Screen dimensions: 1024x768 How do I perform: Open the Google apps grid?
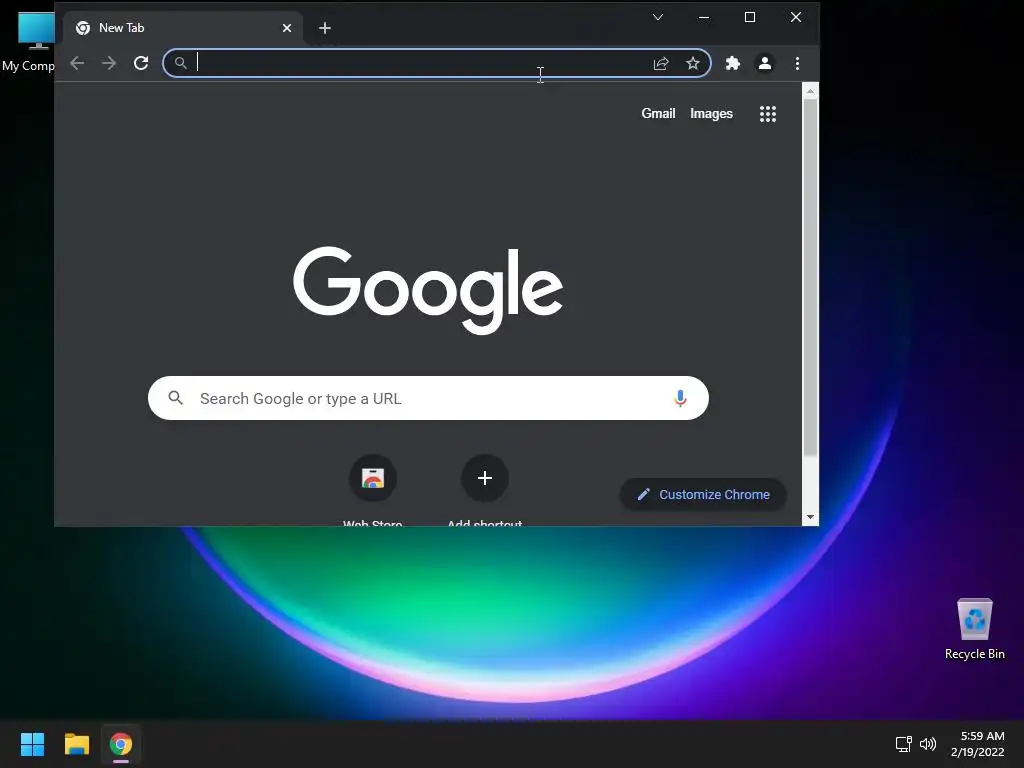click(768, 114)
